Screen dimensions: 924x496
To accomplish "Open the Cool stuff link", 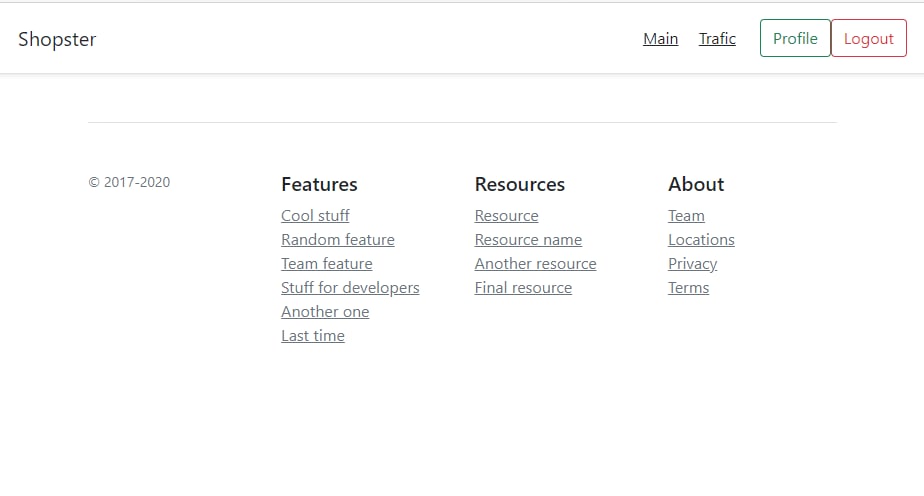I will pyautogui.click(x=315, y=216).
